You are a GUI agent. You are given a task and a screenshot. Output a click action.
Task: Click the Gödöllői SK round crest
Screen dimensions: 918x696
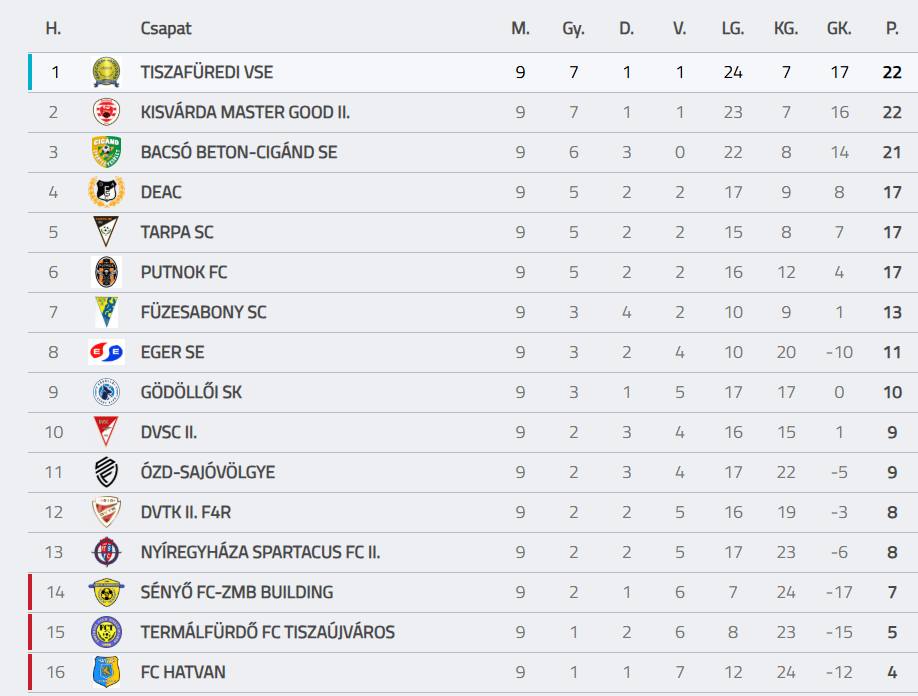tap(106, 392)
